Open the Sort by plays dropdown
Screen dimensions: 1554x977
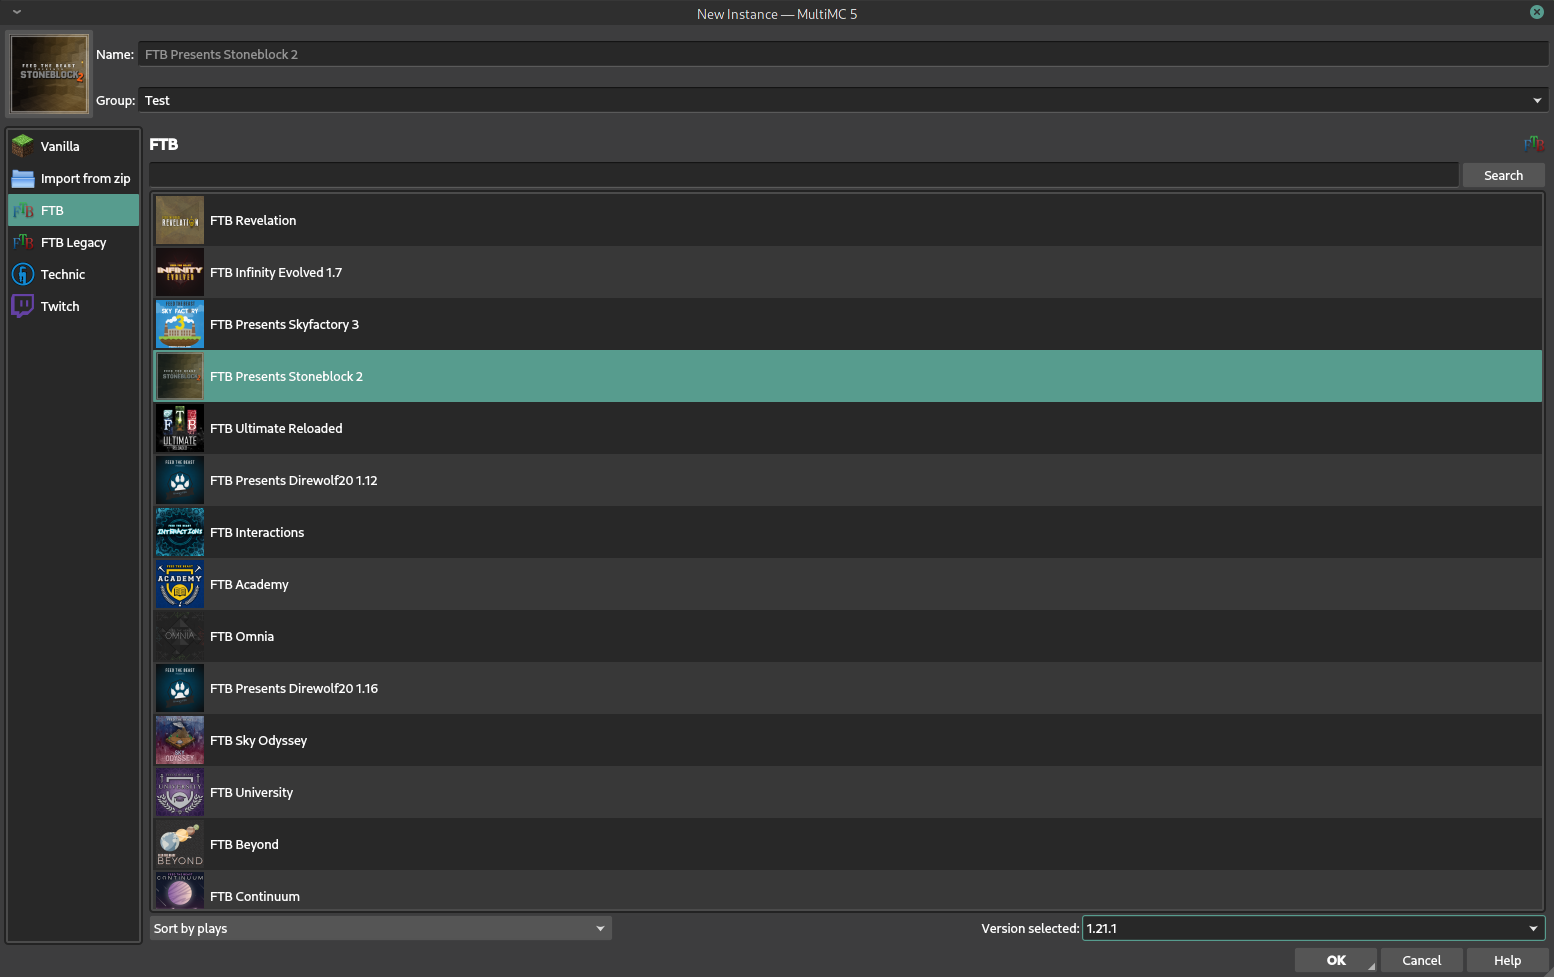tap(380, 928)
